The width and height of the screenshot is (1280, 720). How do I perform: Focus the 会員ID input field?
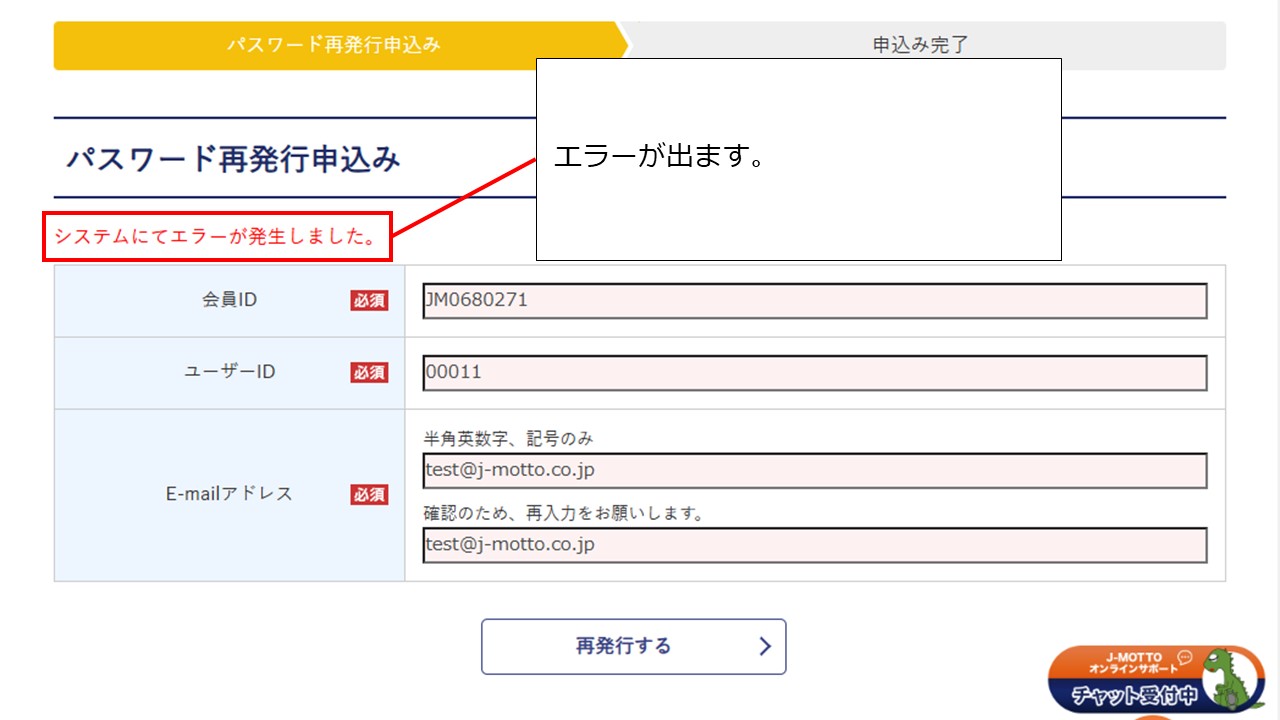(x=814, y=301)
